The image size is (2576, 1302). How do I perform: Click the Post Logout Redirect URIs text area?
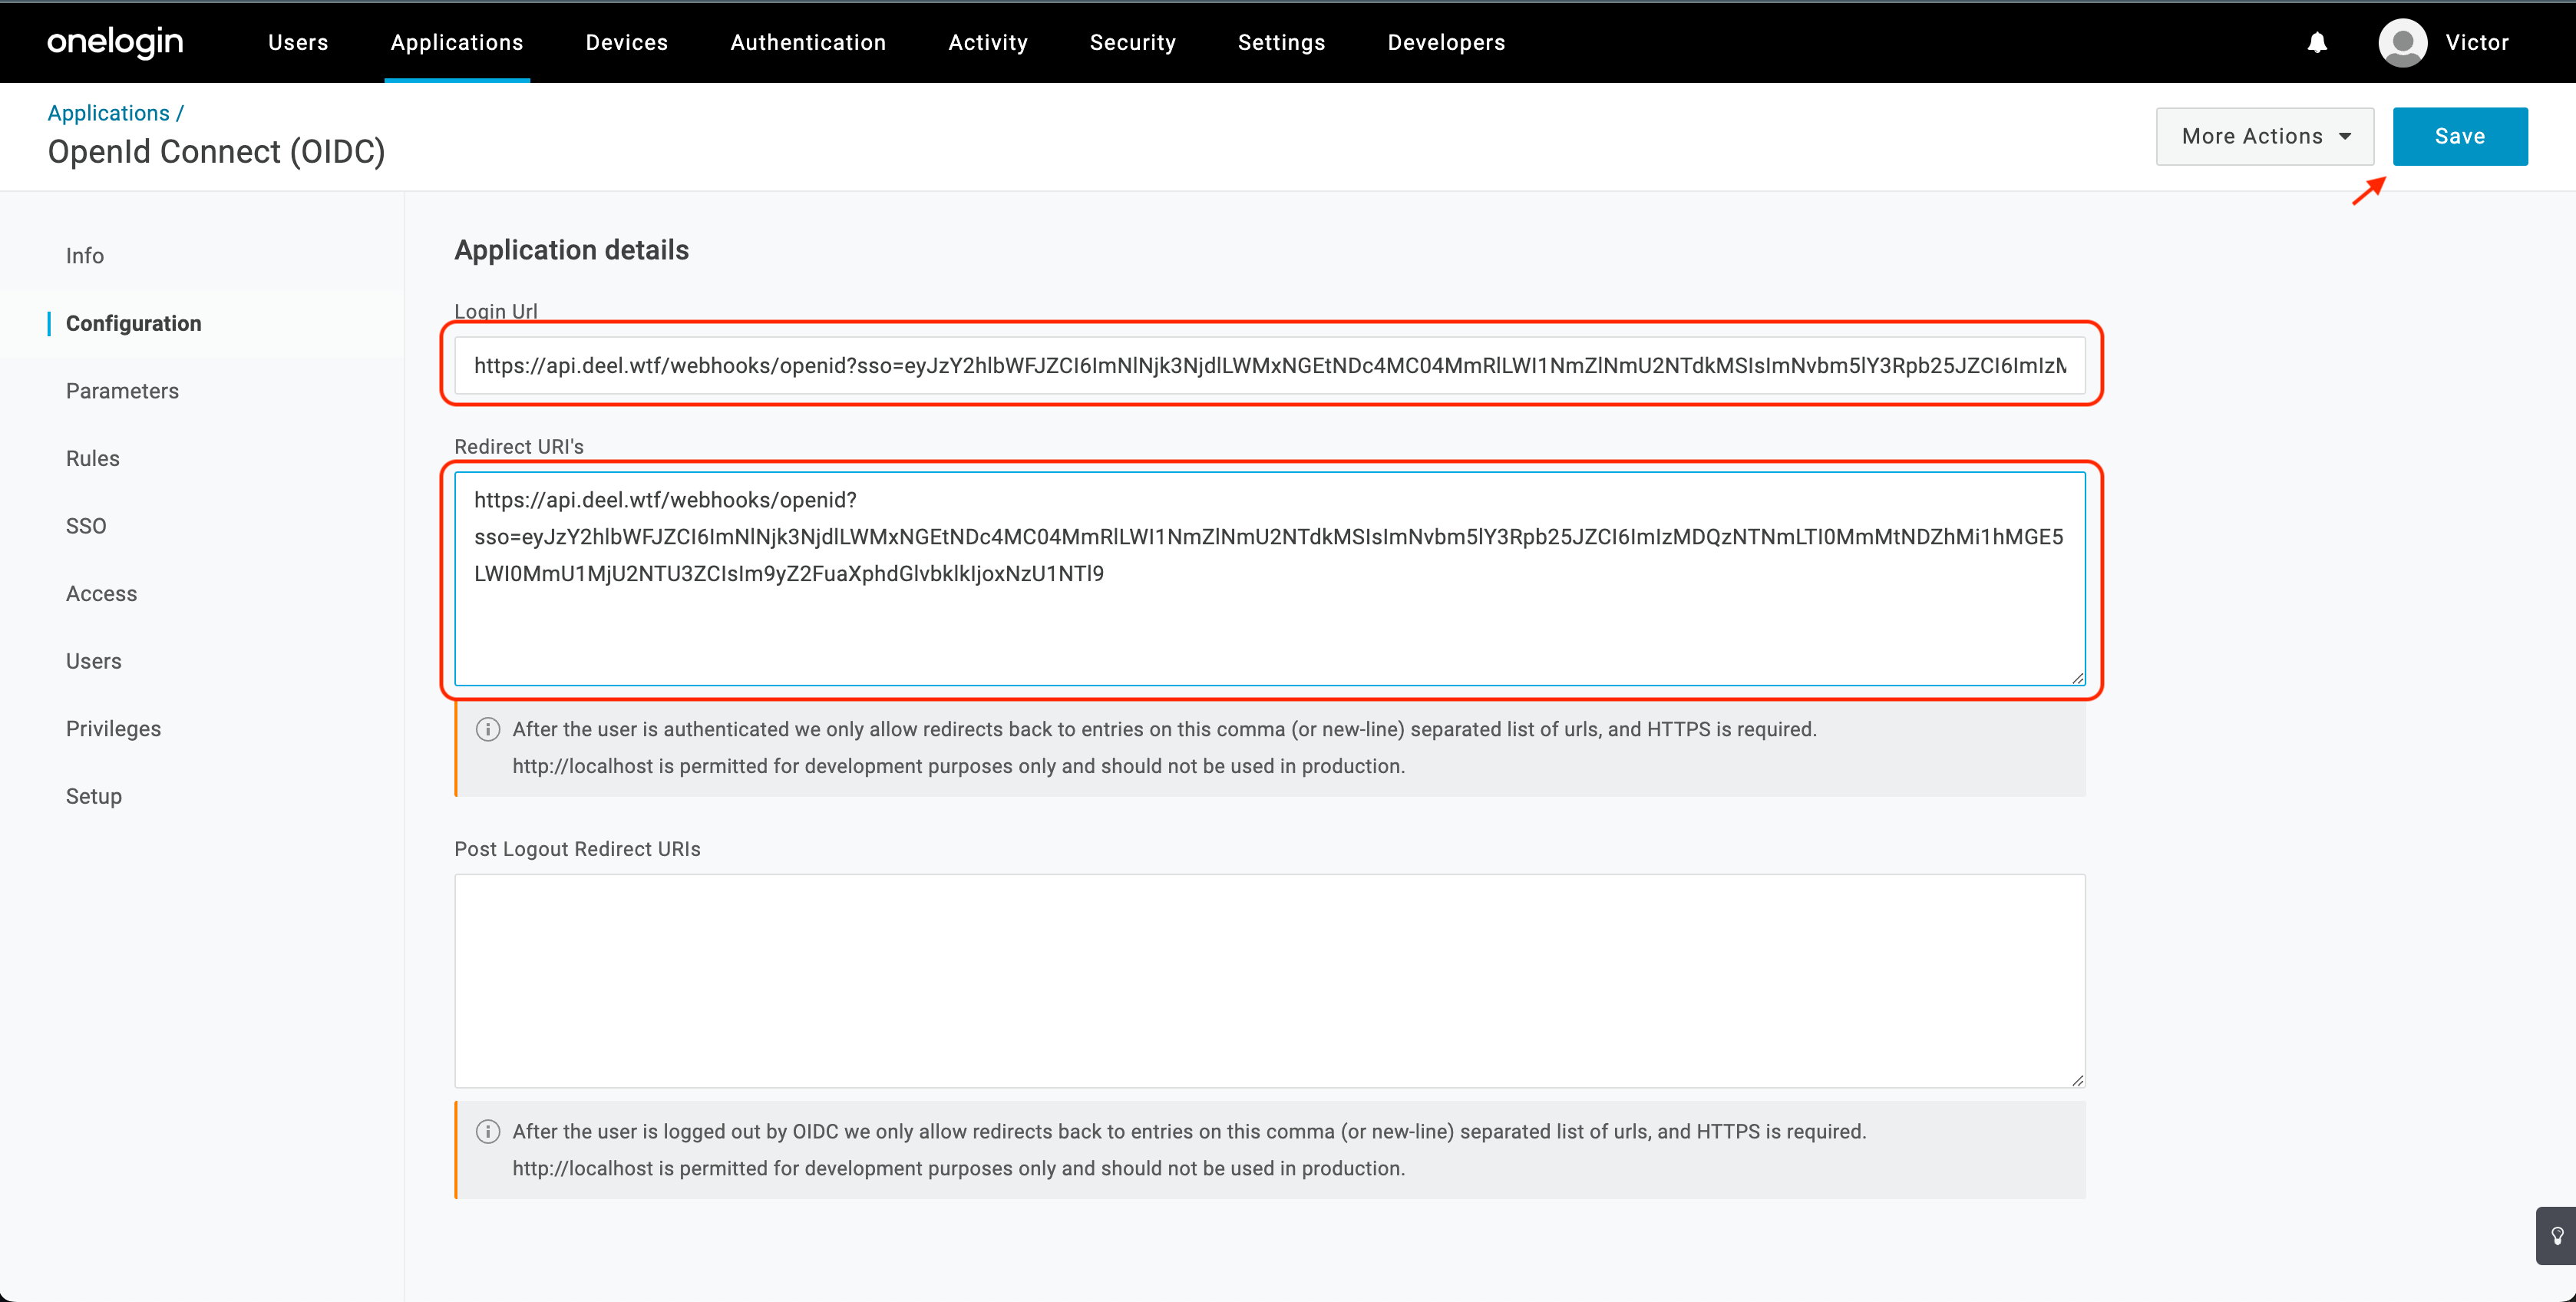click(1270, 981)
